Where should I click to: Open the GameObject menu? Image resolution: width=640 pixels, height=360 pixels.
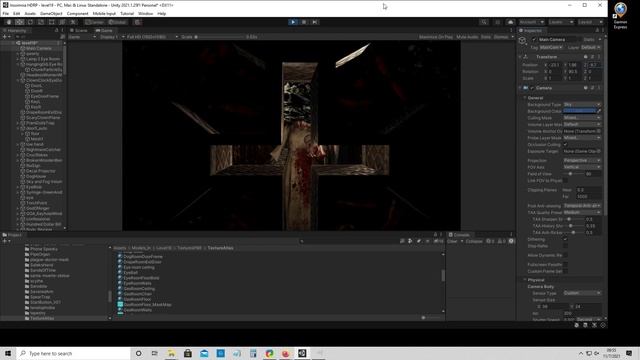click(51, 13)
